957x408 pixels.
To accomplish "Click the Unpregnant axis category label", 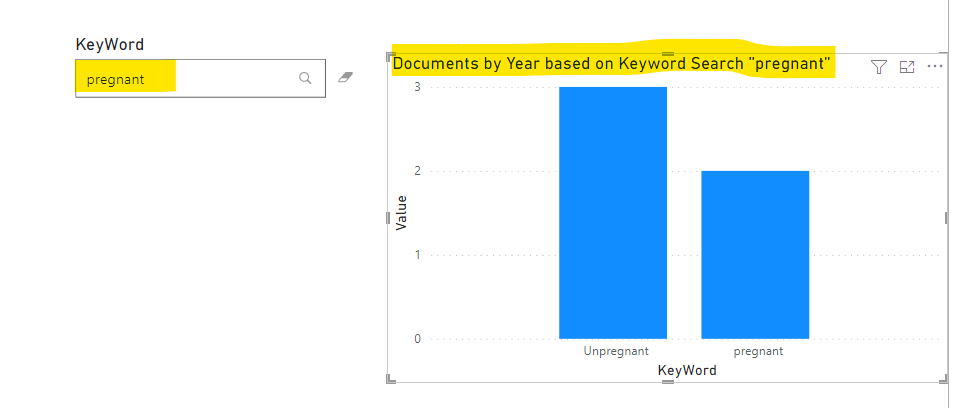I will [616, 351].
